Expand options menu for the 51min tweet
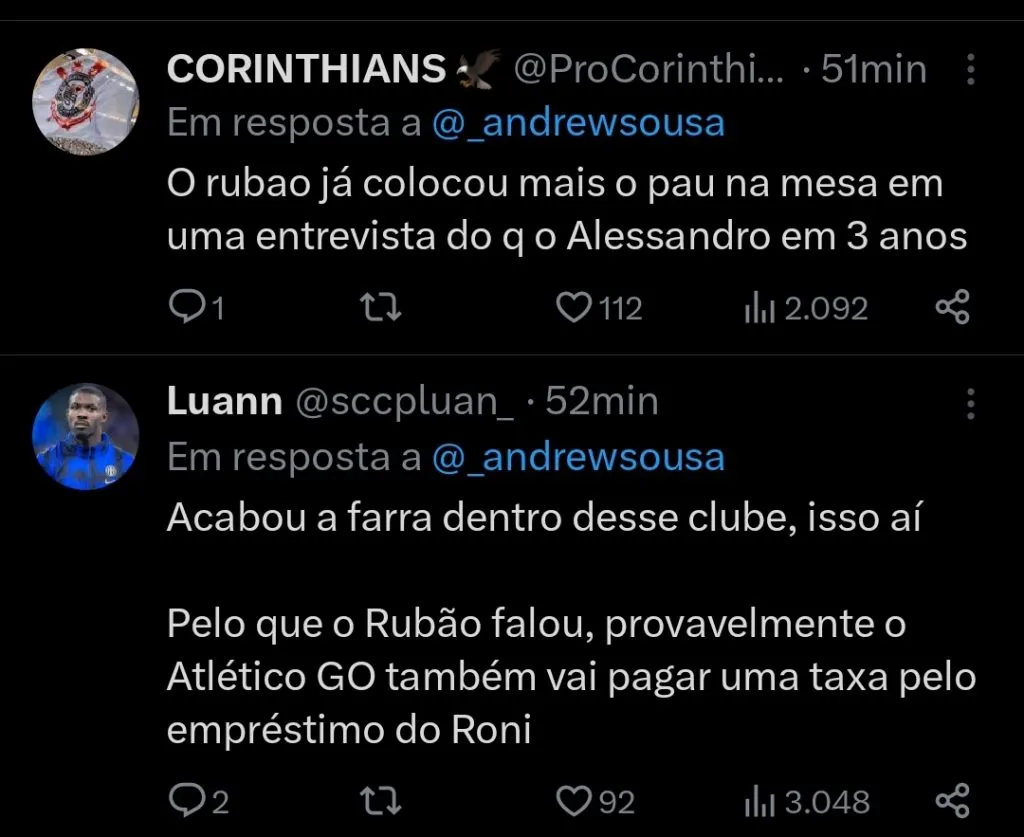 (972, 70)
